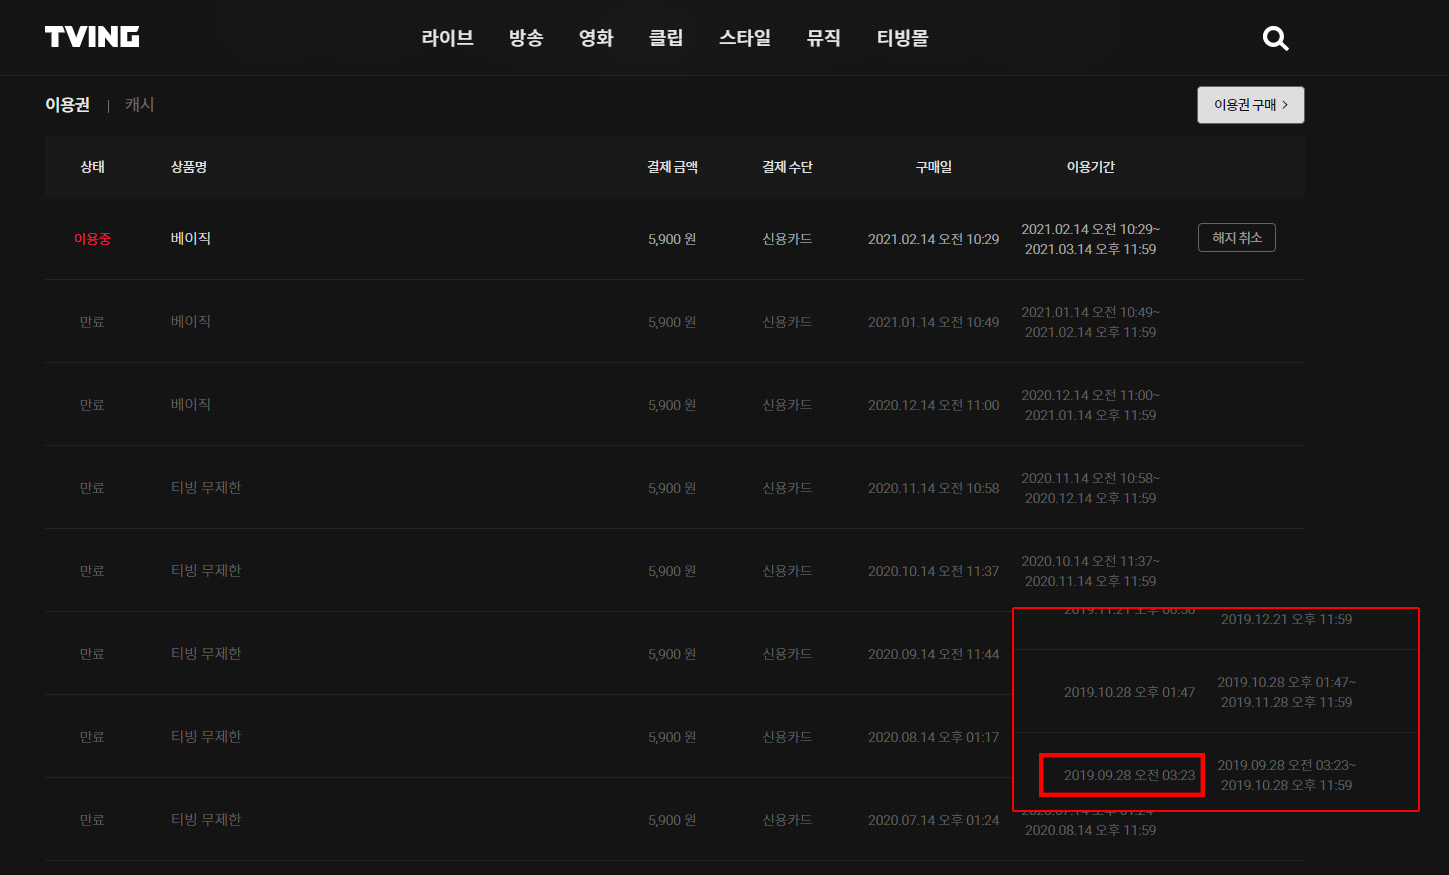Go to the 뮤직 section

824,38
